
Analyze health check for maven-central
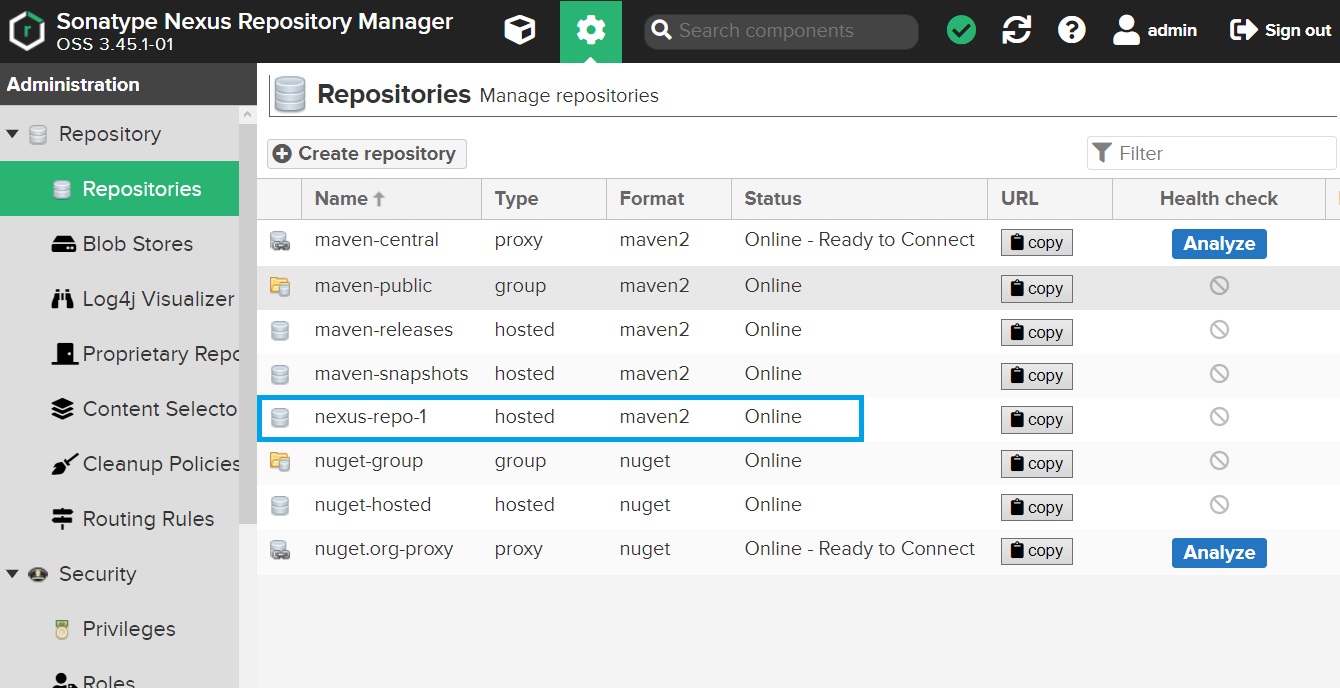point(1219,244)
